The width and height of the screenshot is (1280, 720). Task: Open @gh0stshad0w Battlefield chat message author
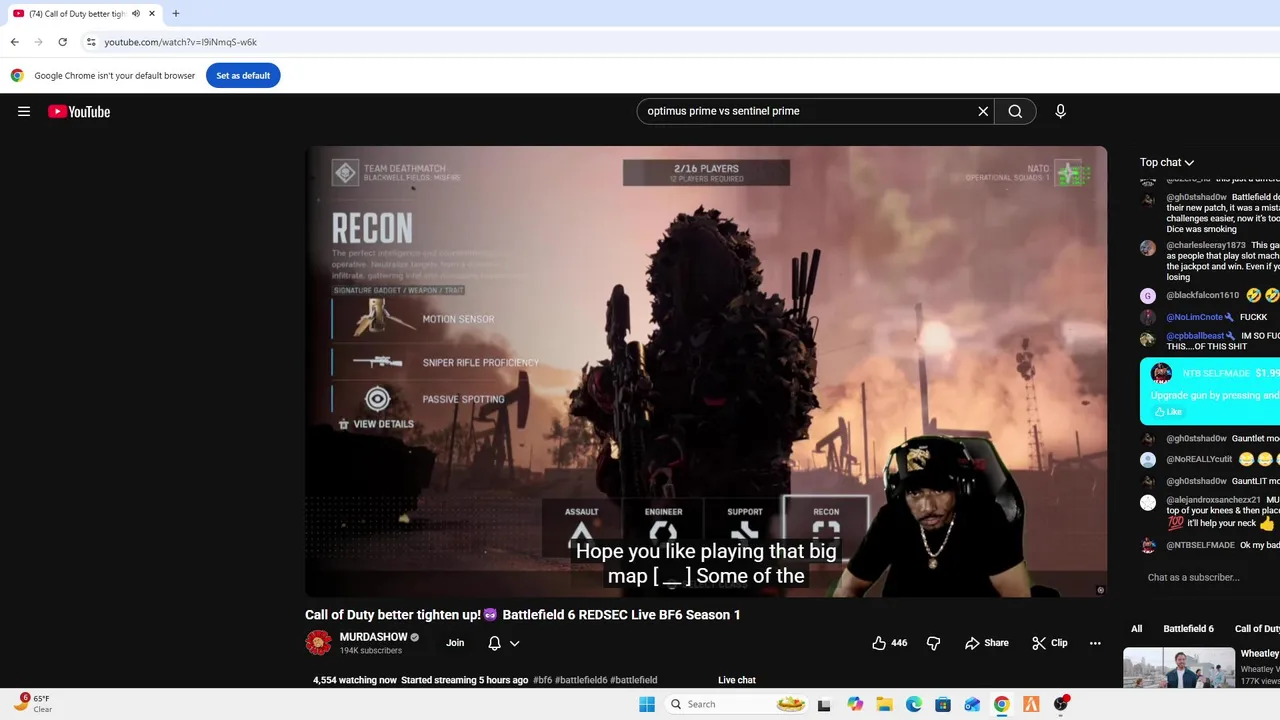pos(1196,198)
